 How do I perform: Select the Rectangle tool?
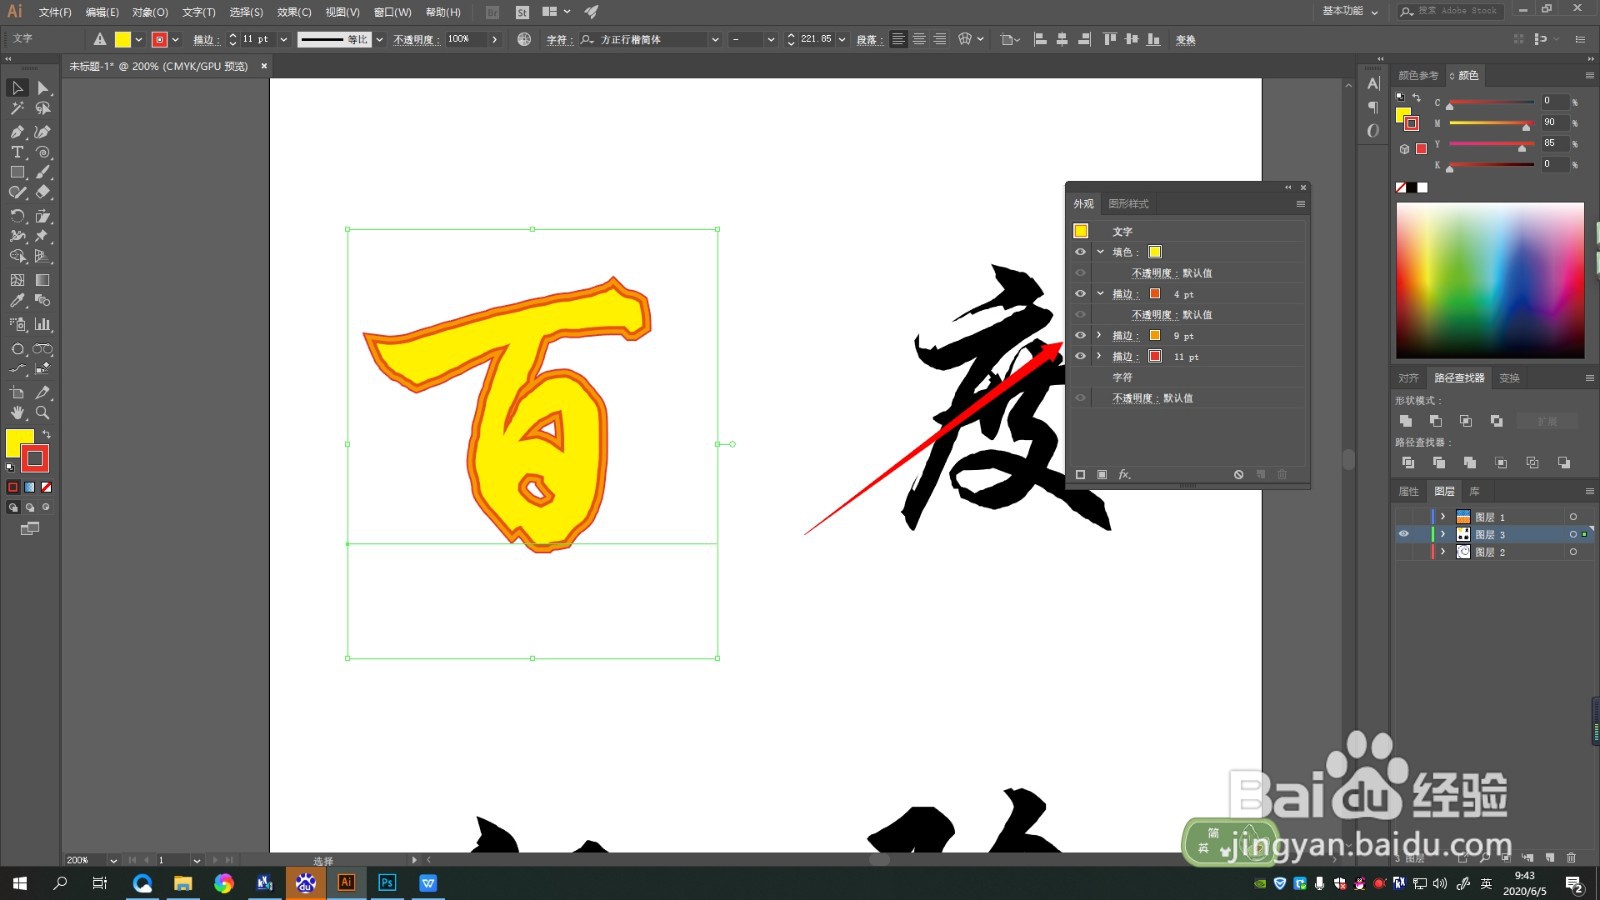coord(17,172)
